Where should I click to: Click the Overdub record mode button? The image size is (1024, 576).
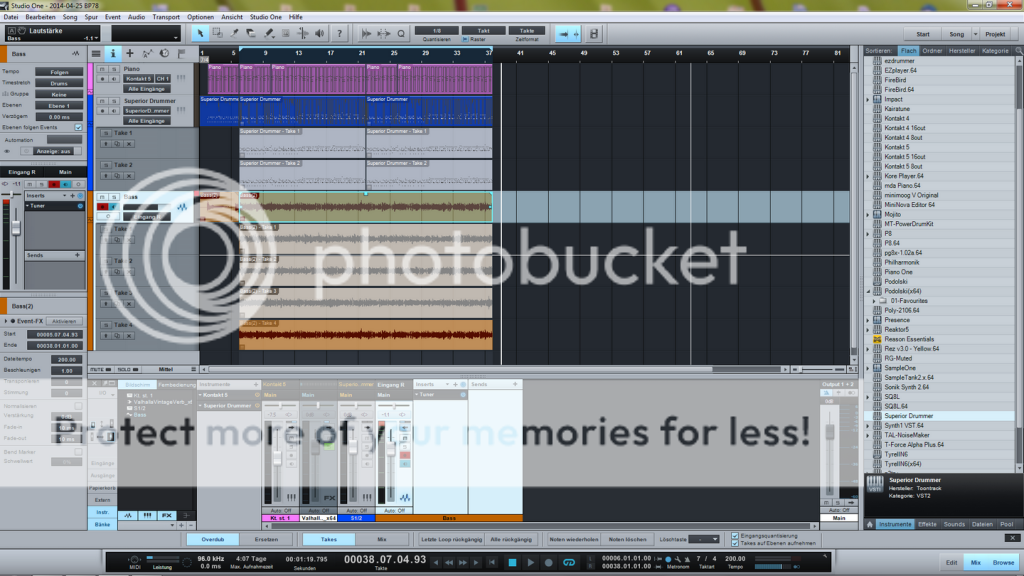coord(213,539)
